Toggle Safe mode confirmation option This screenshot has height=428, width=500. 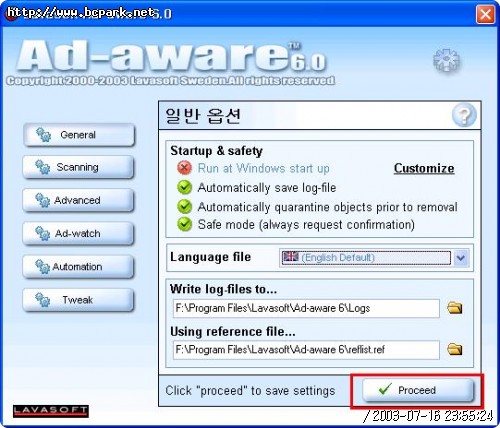[x=184, y=224]
